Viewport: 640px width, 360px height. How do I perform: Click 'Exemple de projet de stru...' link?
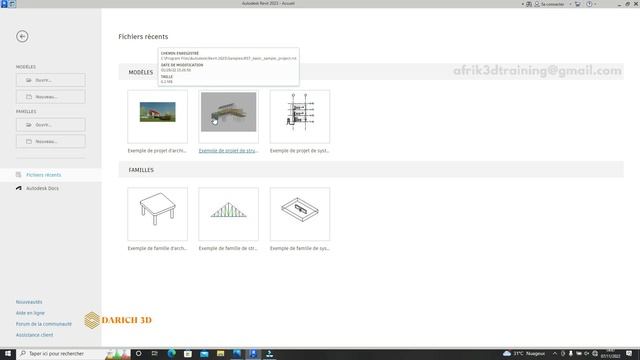pos(228,151)
